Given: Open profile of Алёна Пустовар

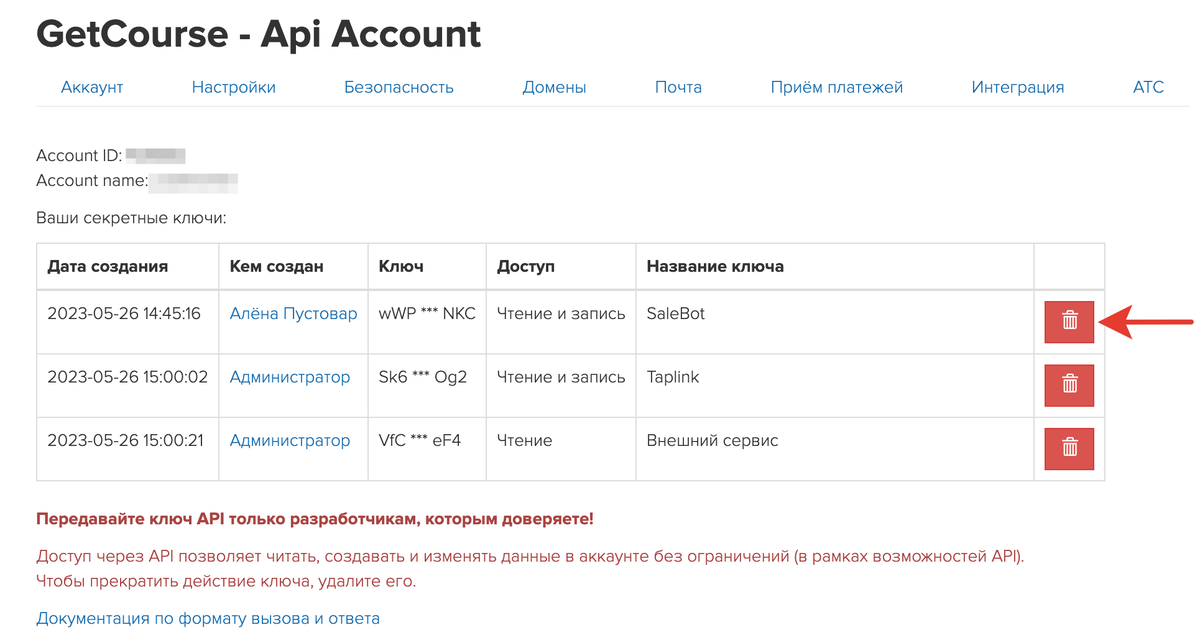Looking at the screenshot, I should [x=292, y=313].
